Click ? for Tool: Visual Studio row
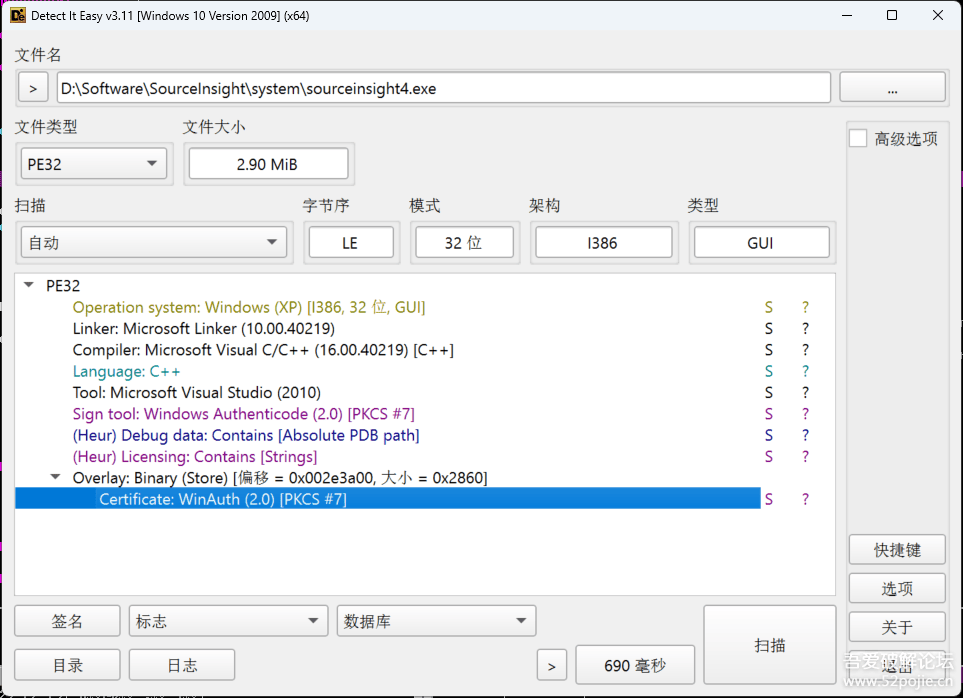This screenshot has width=963, height=698. [x=805, y=392]
